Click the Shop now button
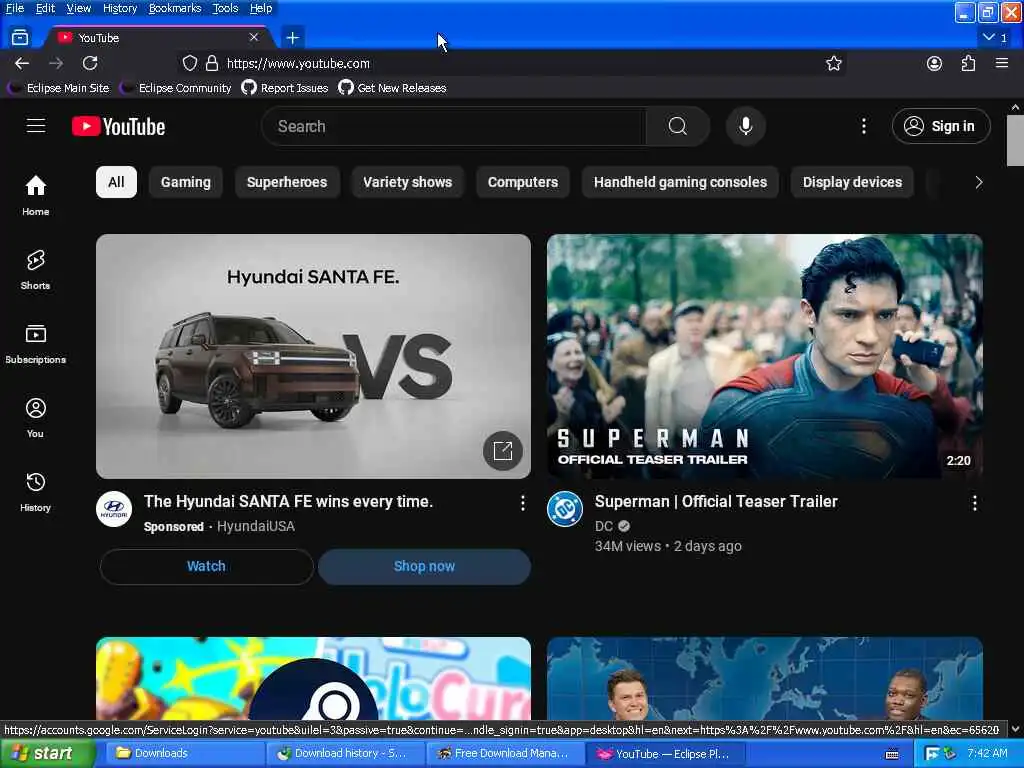The width and height of the screenshot is (1024, 768). coord(424,566)
